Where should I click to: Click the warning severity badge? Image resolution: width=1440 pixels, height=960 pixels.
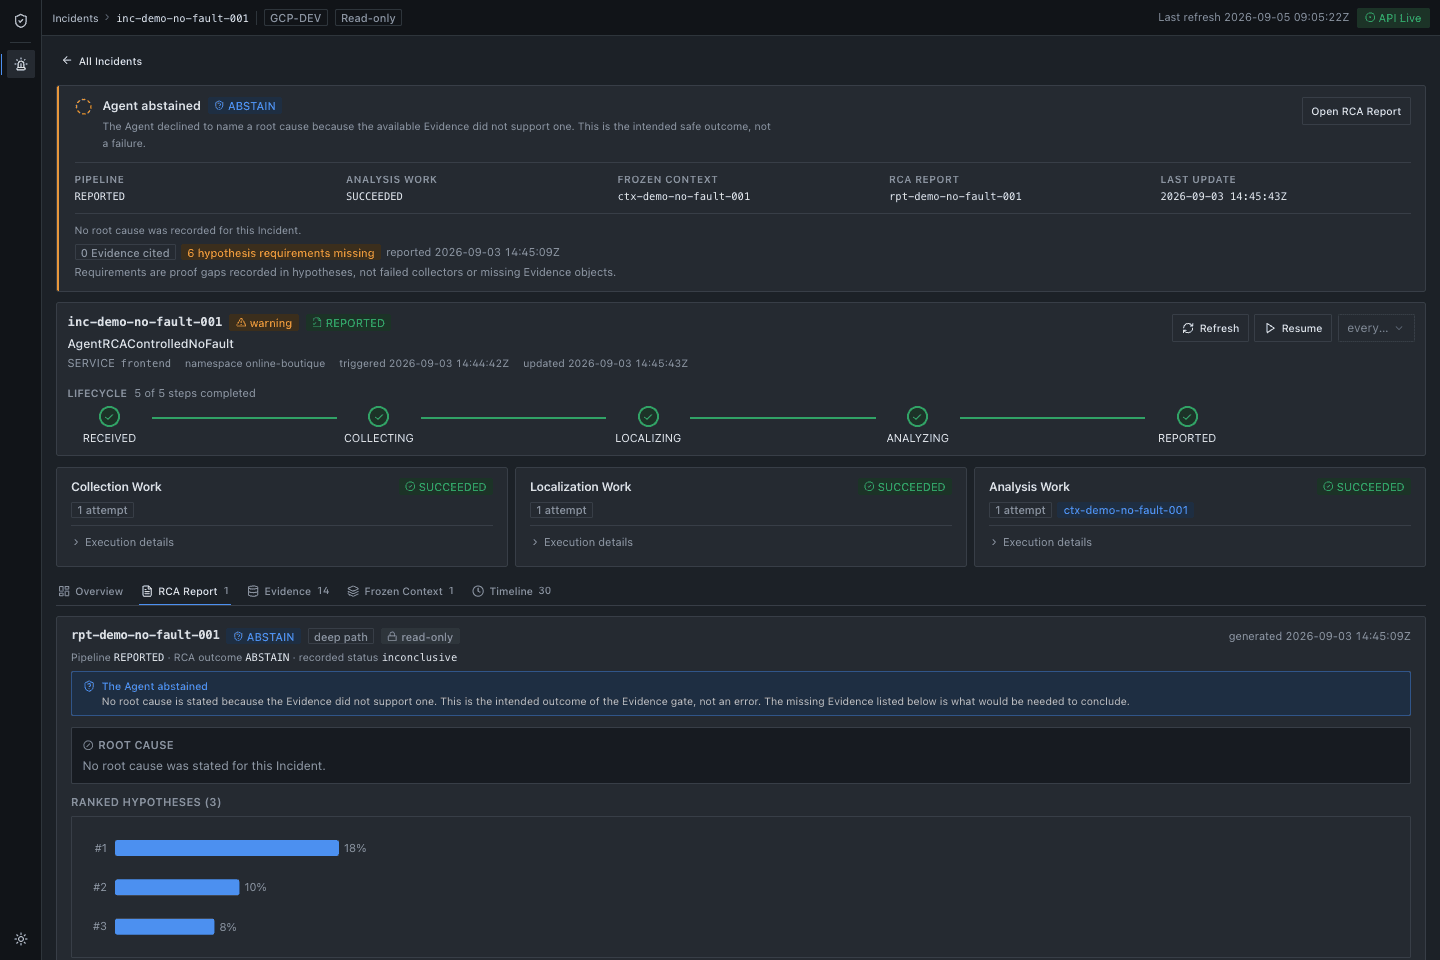pyautogui.click(x=264, y=323)
